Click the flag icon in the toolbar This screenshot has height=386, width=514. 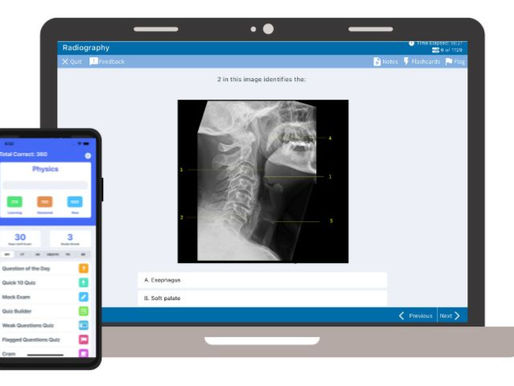(x=449, y=62)
